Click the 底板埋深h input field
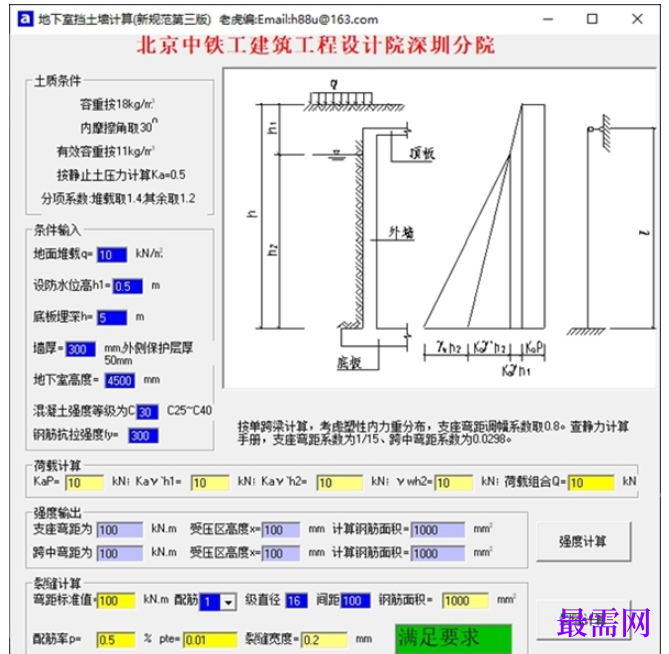Screen dimensions: 669x654 click(x=112, y=318)
